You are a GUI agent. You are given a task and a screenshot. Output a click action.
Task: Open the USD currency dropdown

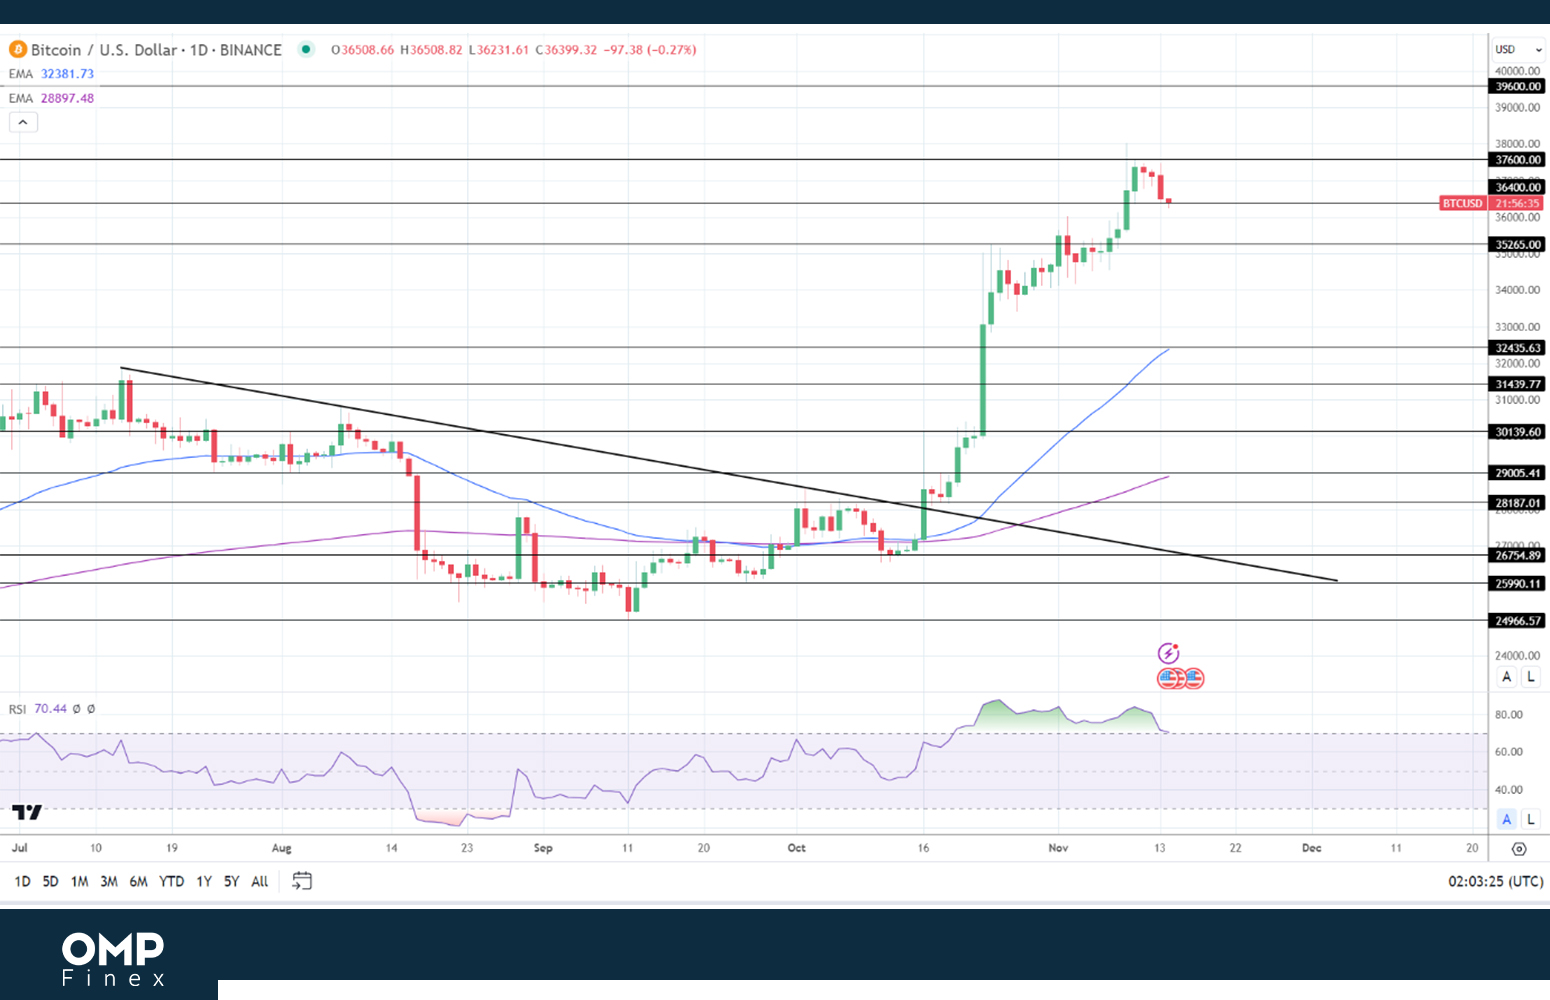pos(1518,49)
